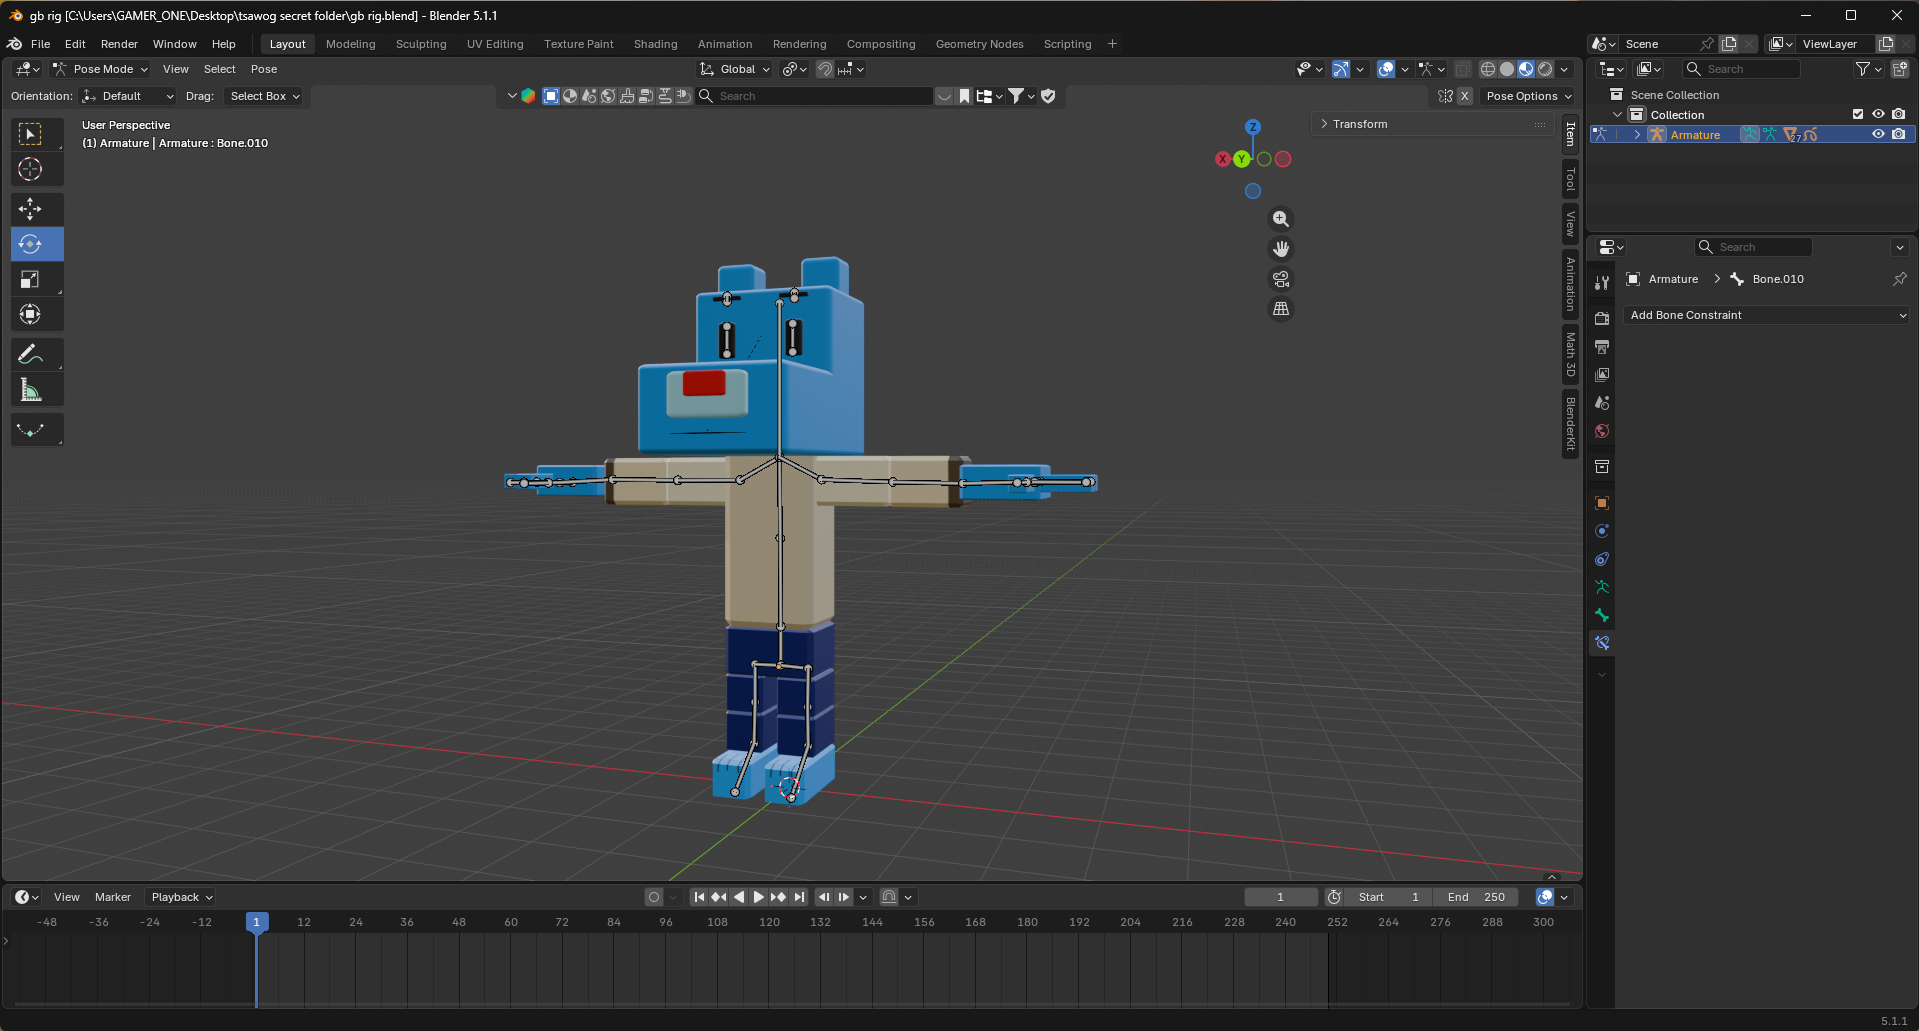Open the Render menu
Viewport: 1919px width, 1031px height.
click(x=119, y=44)
